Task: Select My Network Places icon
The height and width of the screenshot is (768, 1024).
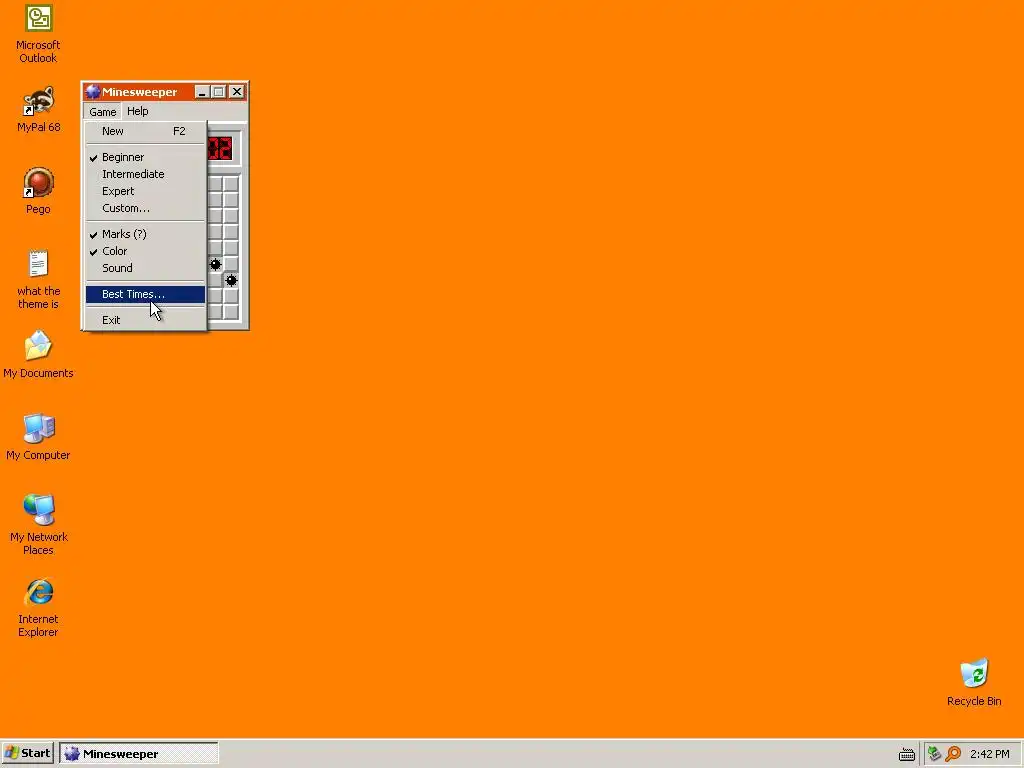Action: tap(38, 525)
